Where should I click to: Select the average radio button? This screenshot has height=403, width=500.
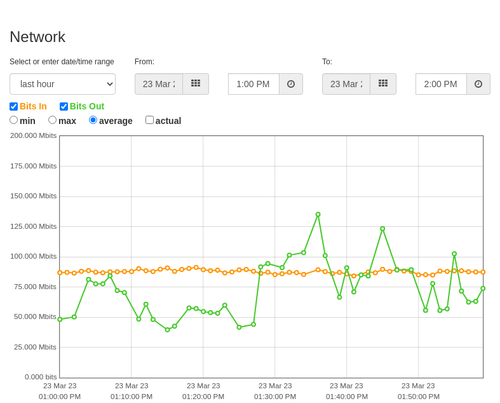(x=93, y=120)
